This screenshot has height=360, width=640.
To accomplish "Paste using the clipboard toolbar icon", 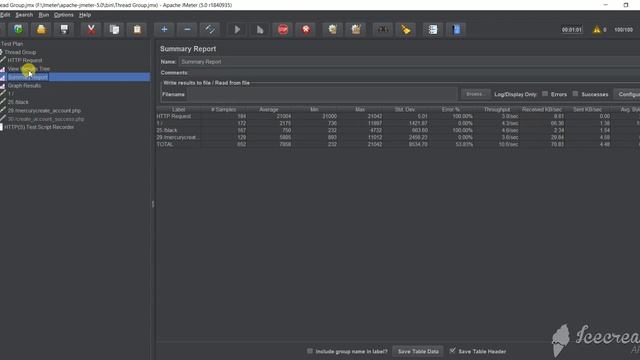I will [x=137, y=29].
